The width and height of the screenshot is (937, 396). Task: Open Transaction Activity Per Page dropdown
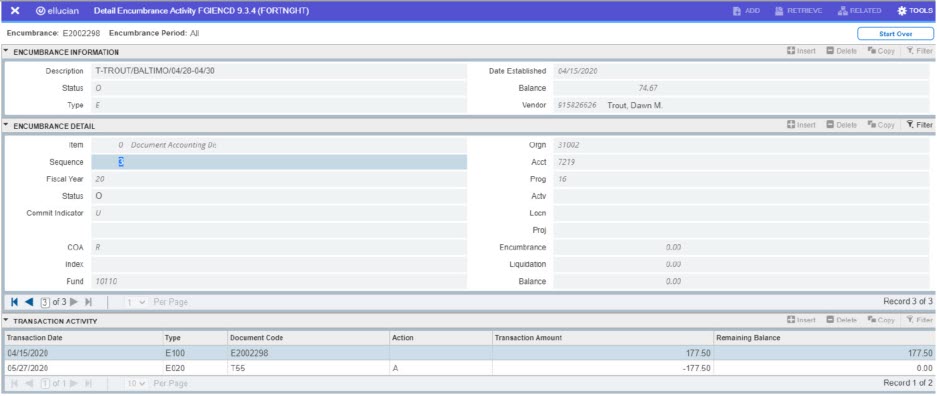pyautogui.click(x=136, y=383)
